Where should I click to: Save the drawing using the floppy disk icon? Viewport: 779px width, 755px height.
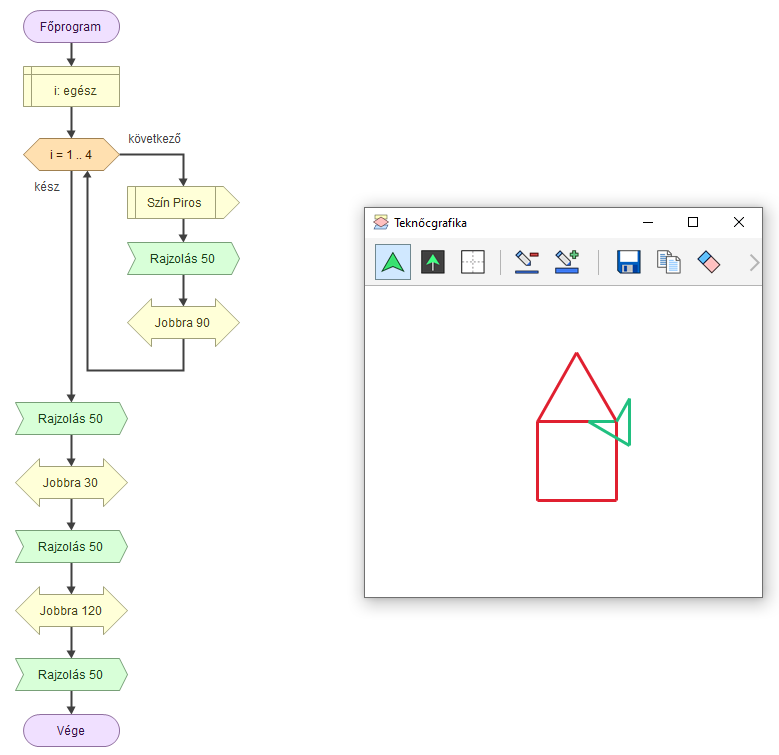coord(629,262)
